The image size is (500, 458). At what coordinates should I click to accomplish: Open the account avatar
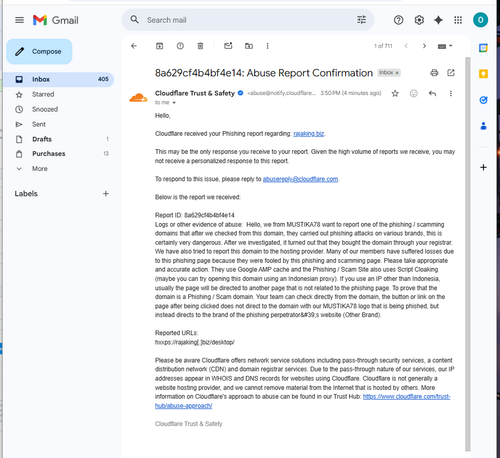click(x=480, y=20)
